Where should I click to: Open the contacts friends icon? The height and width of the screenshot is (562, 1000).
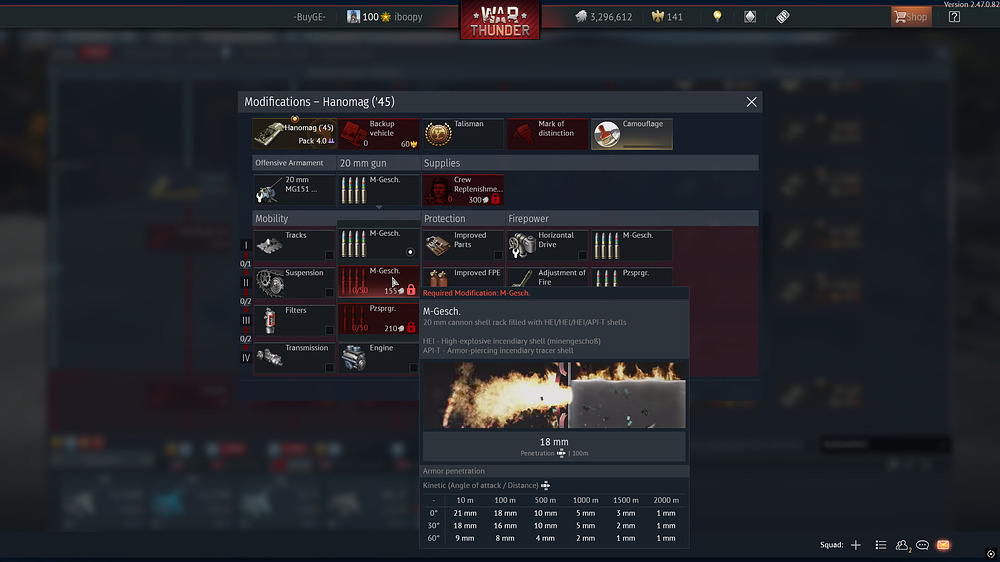pyautogui.click(x=902, y=545)
